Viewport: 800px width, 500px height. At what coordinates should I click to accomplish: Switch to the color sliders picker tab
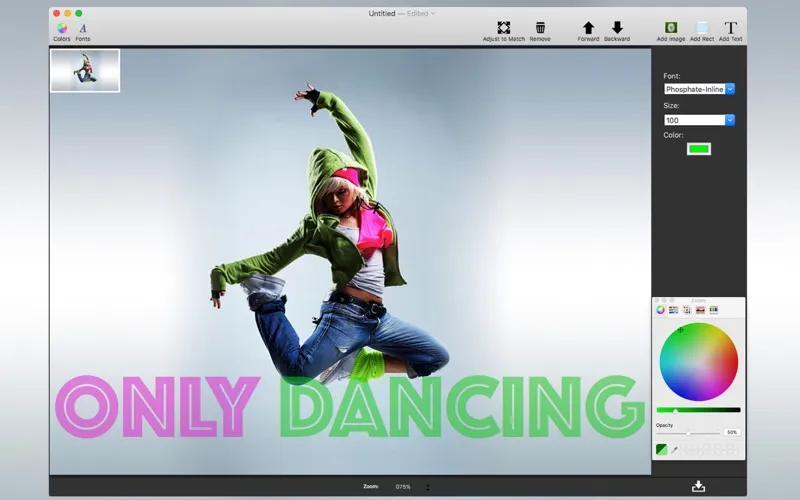click(x=673, y=310)
